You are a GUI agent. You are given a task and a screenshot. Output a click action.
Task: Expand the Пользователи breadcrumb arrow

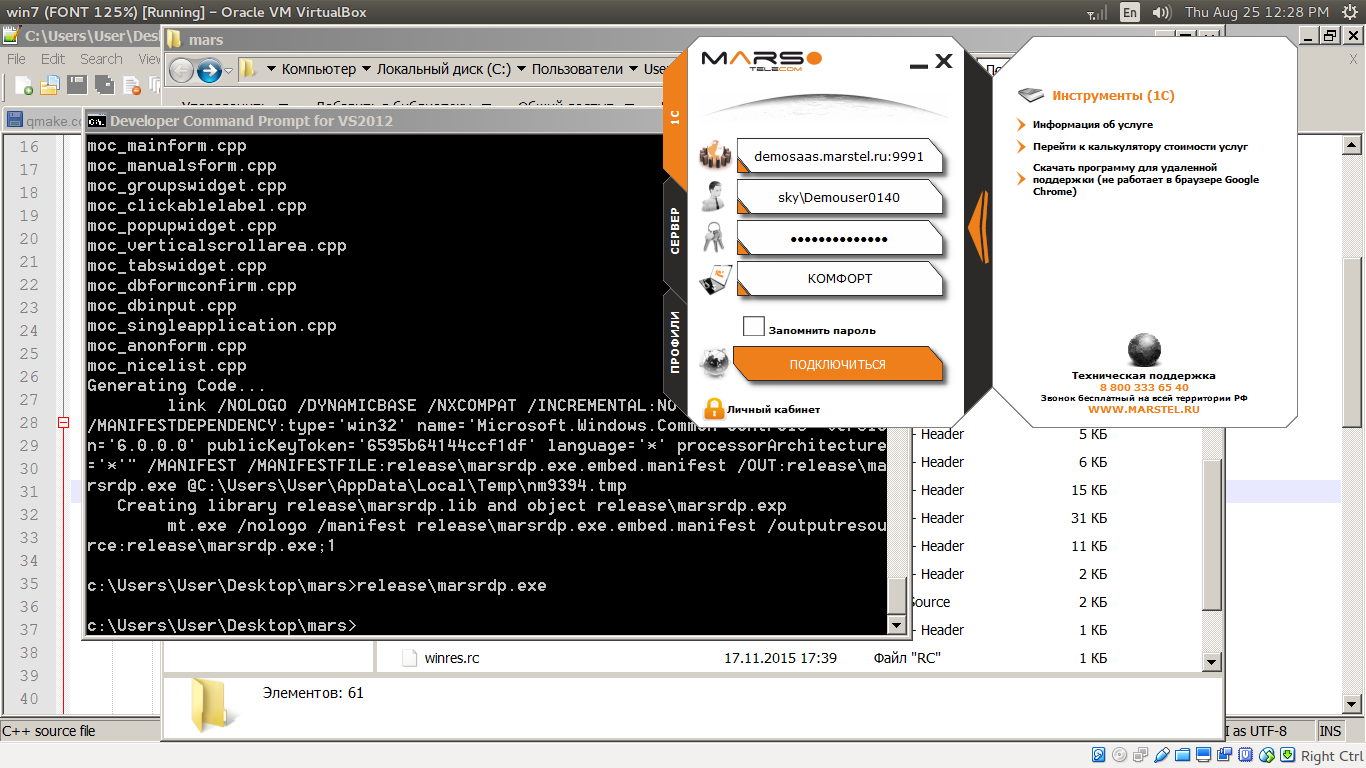[633, 70]
